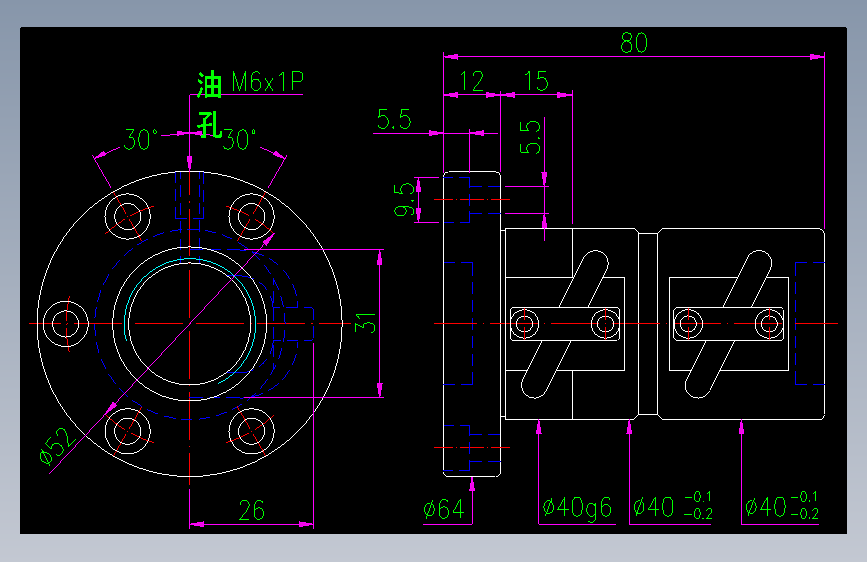Viewport: 867px width, 562px height.
Task: Click the horizontal 5.5 dimension text
Action: tap(394, 119)
